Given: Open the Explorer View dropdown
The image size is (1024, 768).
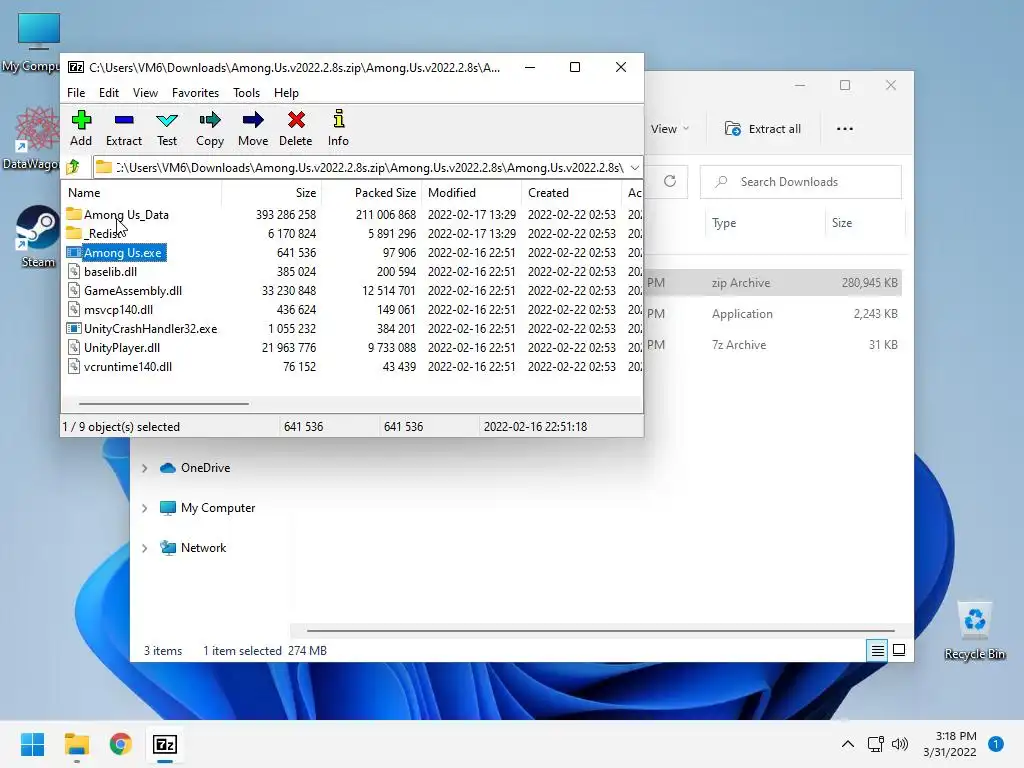Looking at the screenshot, I should pos(670,129).
